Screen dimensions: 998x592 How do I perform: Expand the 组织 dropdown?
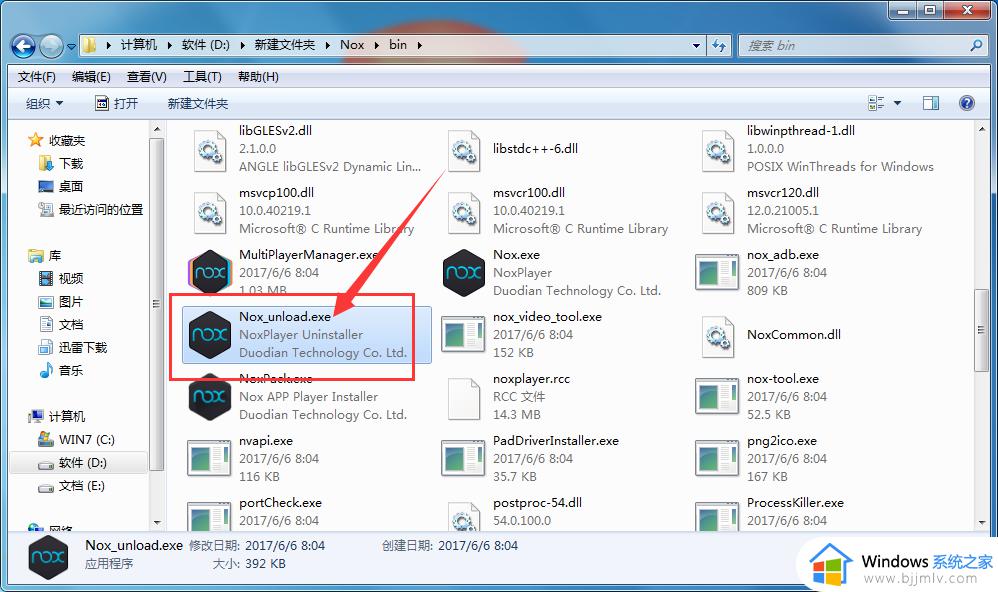click(45, 103)
